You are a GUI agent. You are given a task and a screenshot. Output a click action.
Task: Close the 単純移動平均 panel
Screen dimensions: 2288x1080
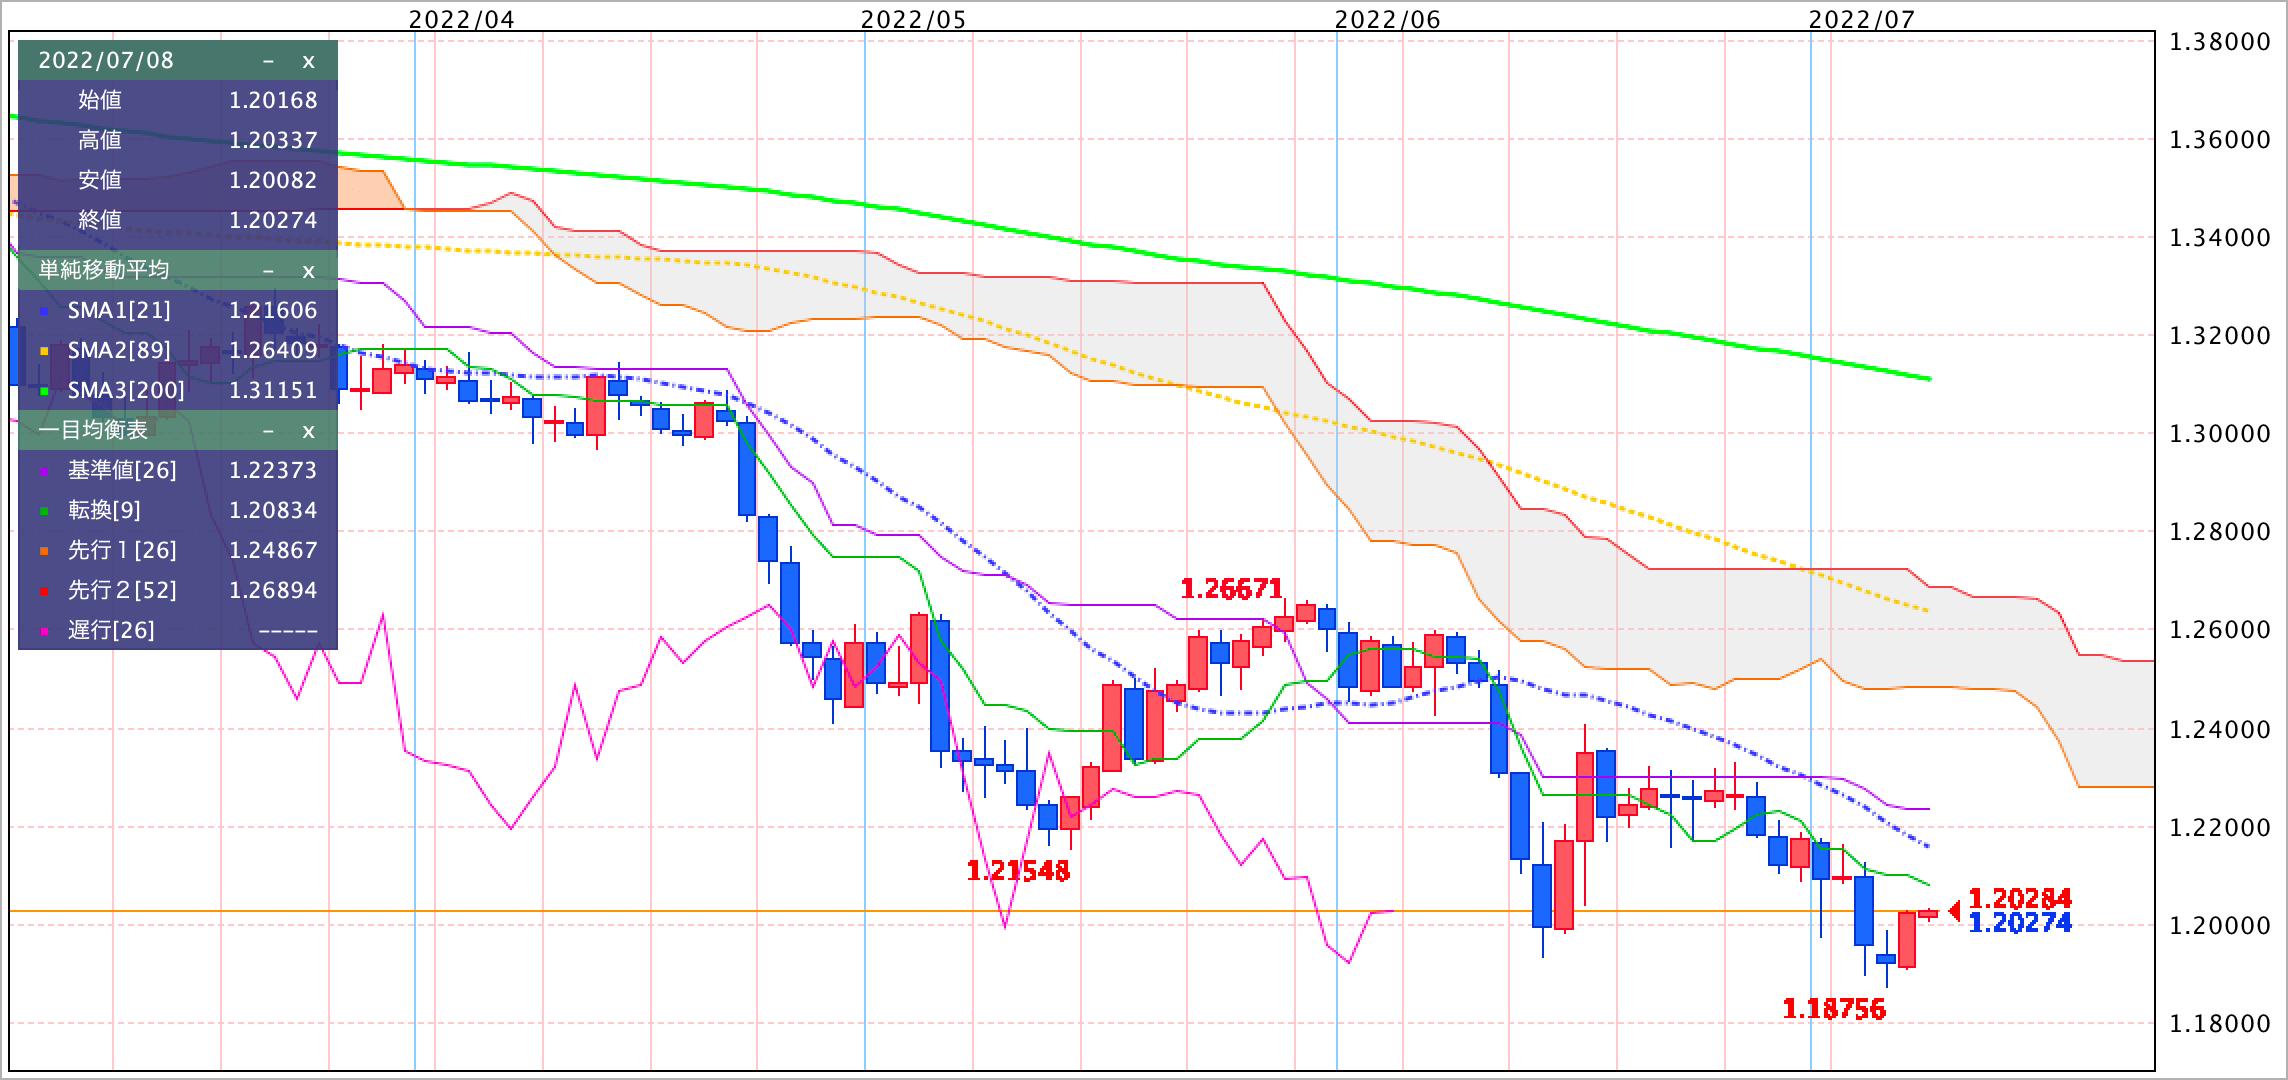(x=308, y=271)
